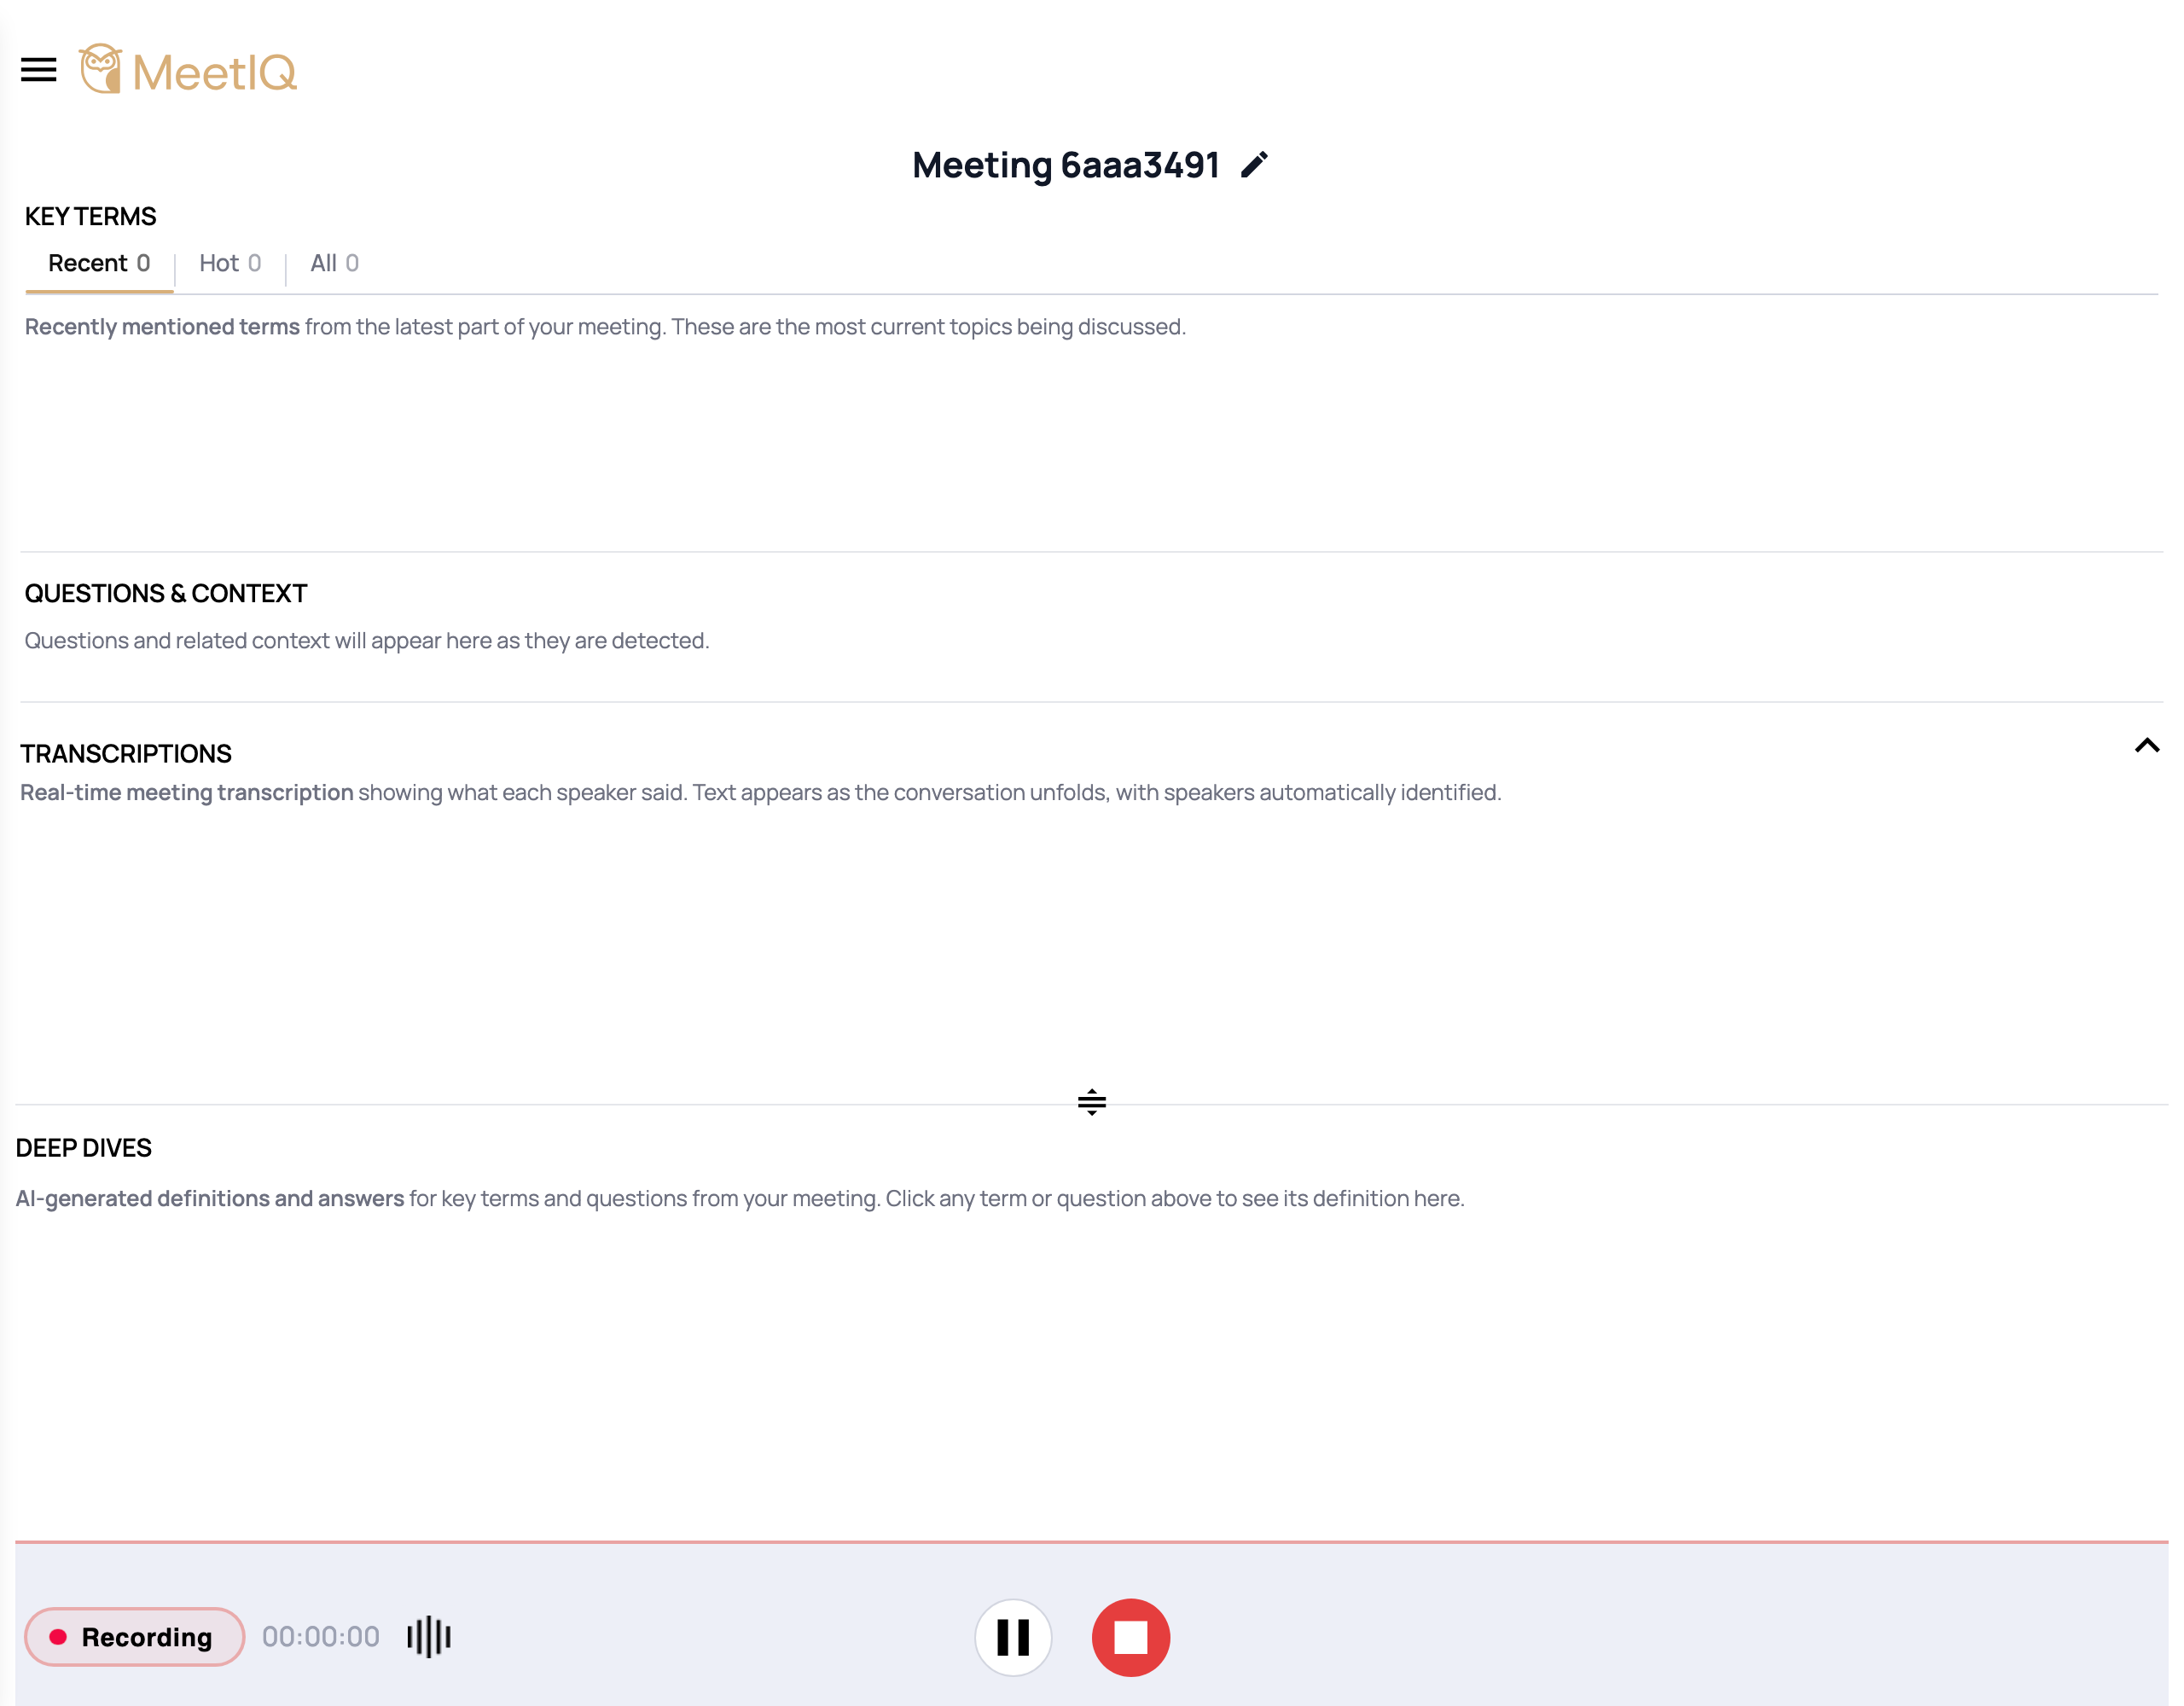This screenshot has width=2184, height=1706.
Task: Click the TRANSCRIPTIONS heading
Action: point(126,754)
